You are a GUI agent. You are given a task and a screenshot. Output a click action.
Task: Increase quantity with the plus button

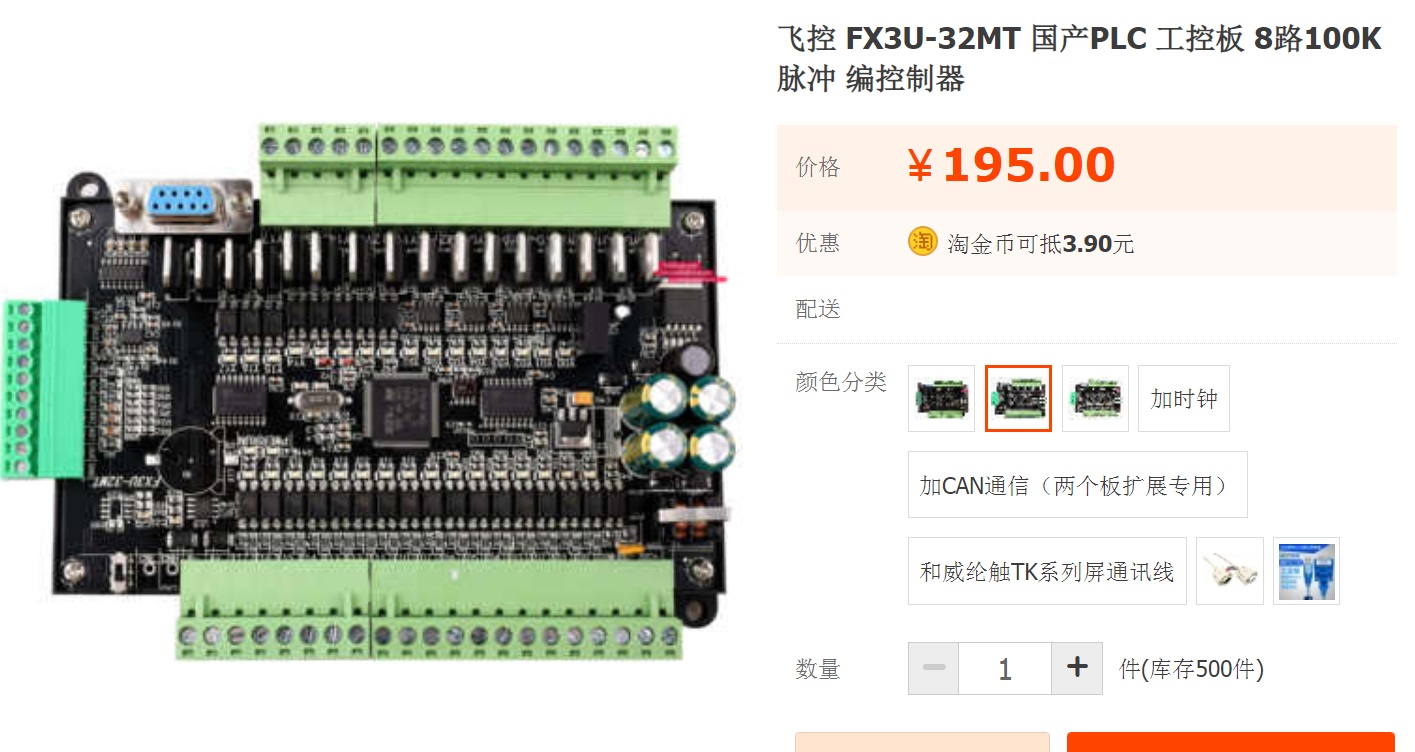point(1077,668)
